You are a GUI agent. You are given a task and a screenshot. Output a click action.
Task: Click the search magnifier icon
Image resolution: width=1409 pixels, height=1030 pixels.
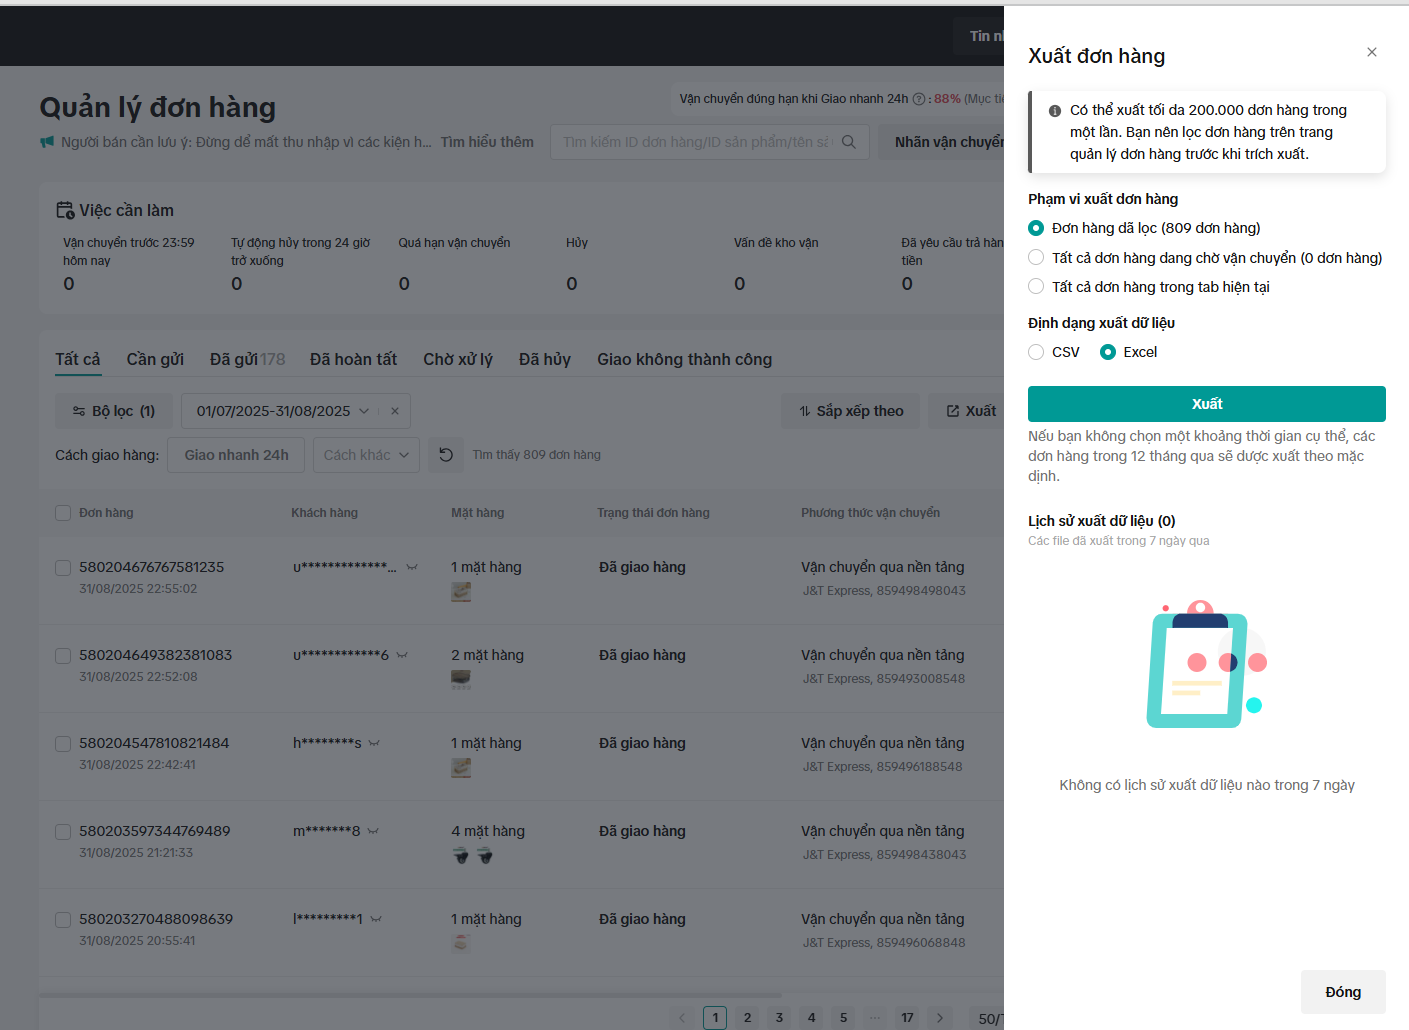848,142
